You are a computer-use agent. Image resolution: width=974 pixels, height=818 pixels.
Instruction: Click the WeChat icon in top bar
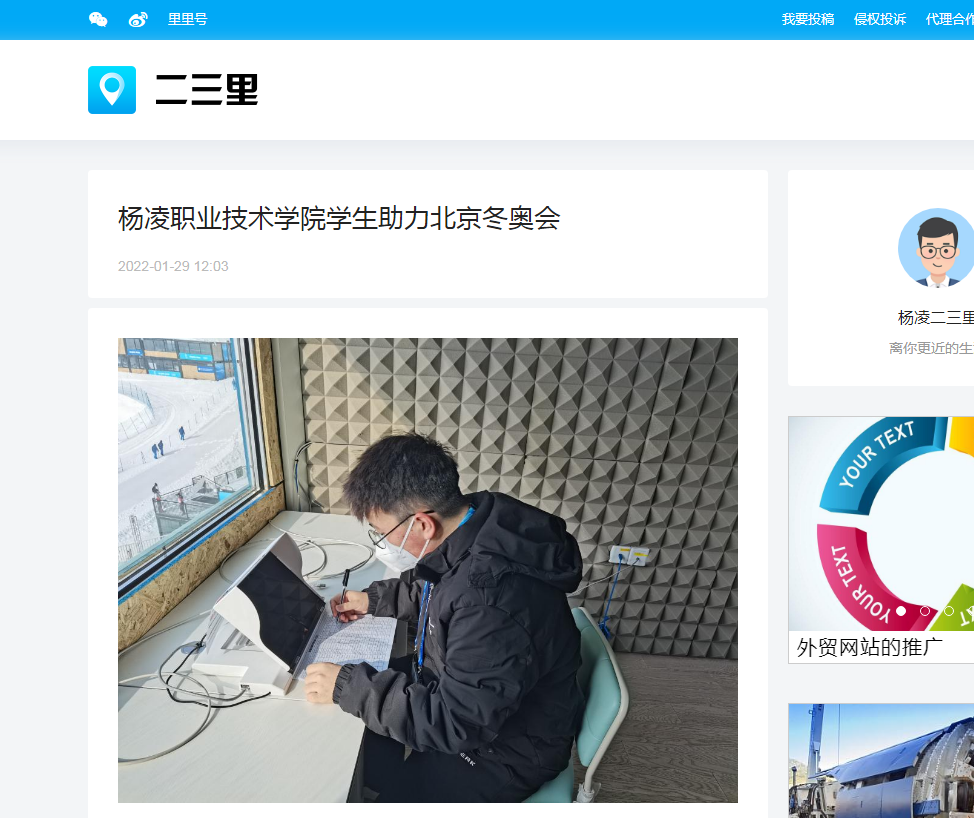point(98,19)
